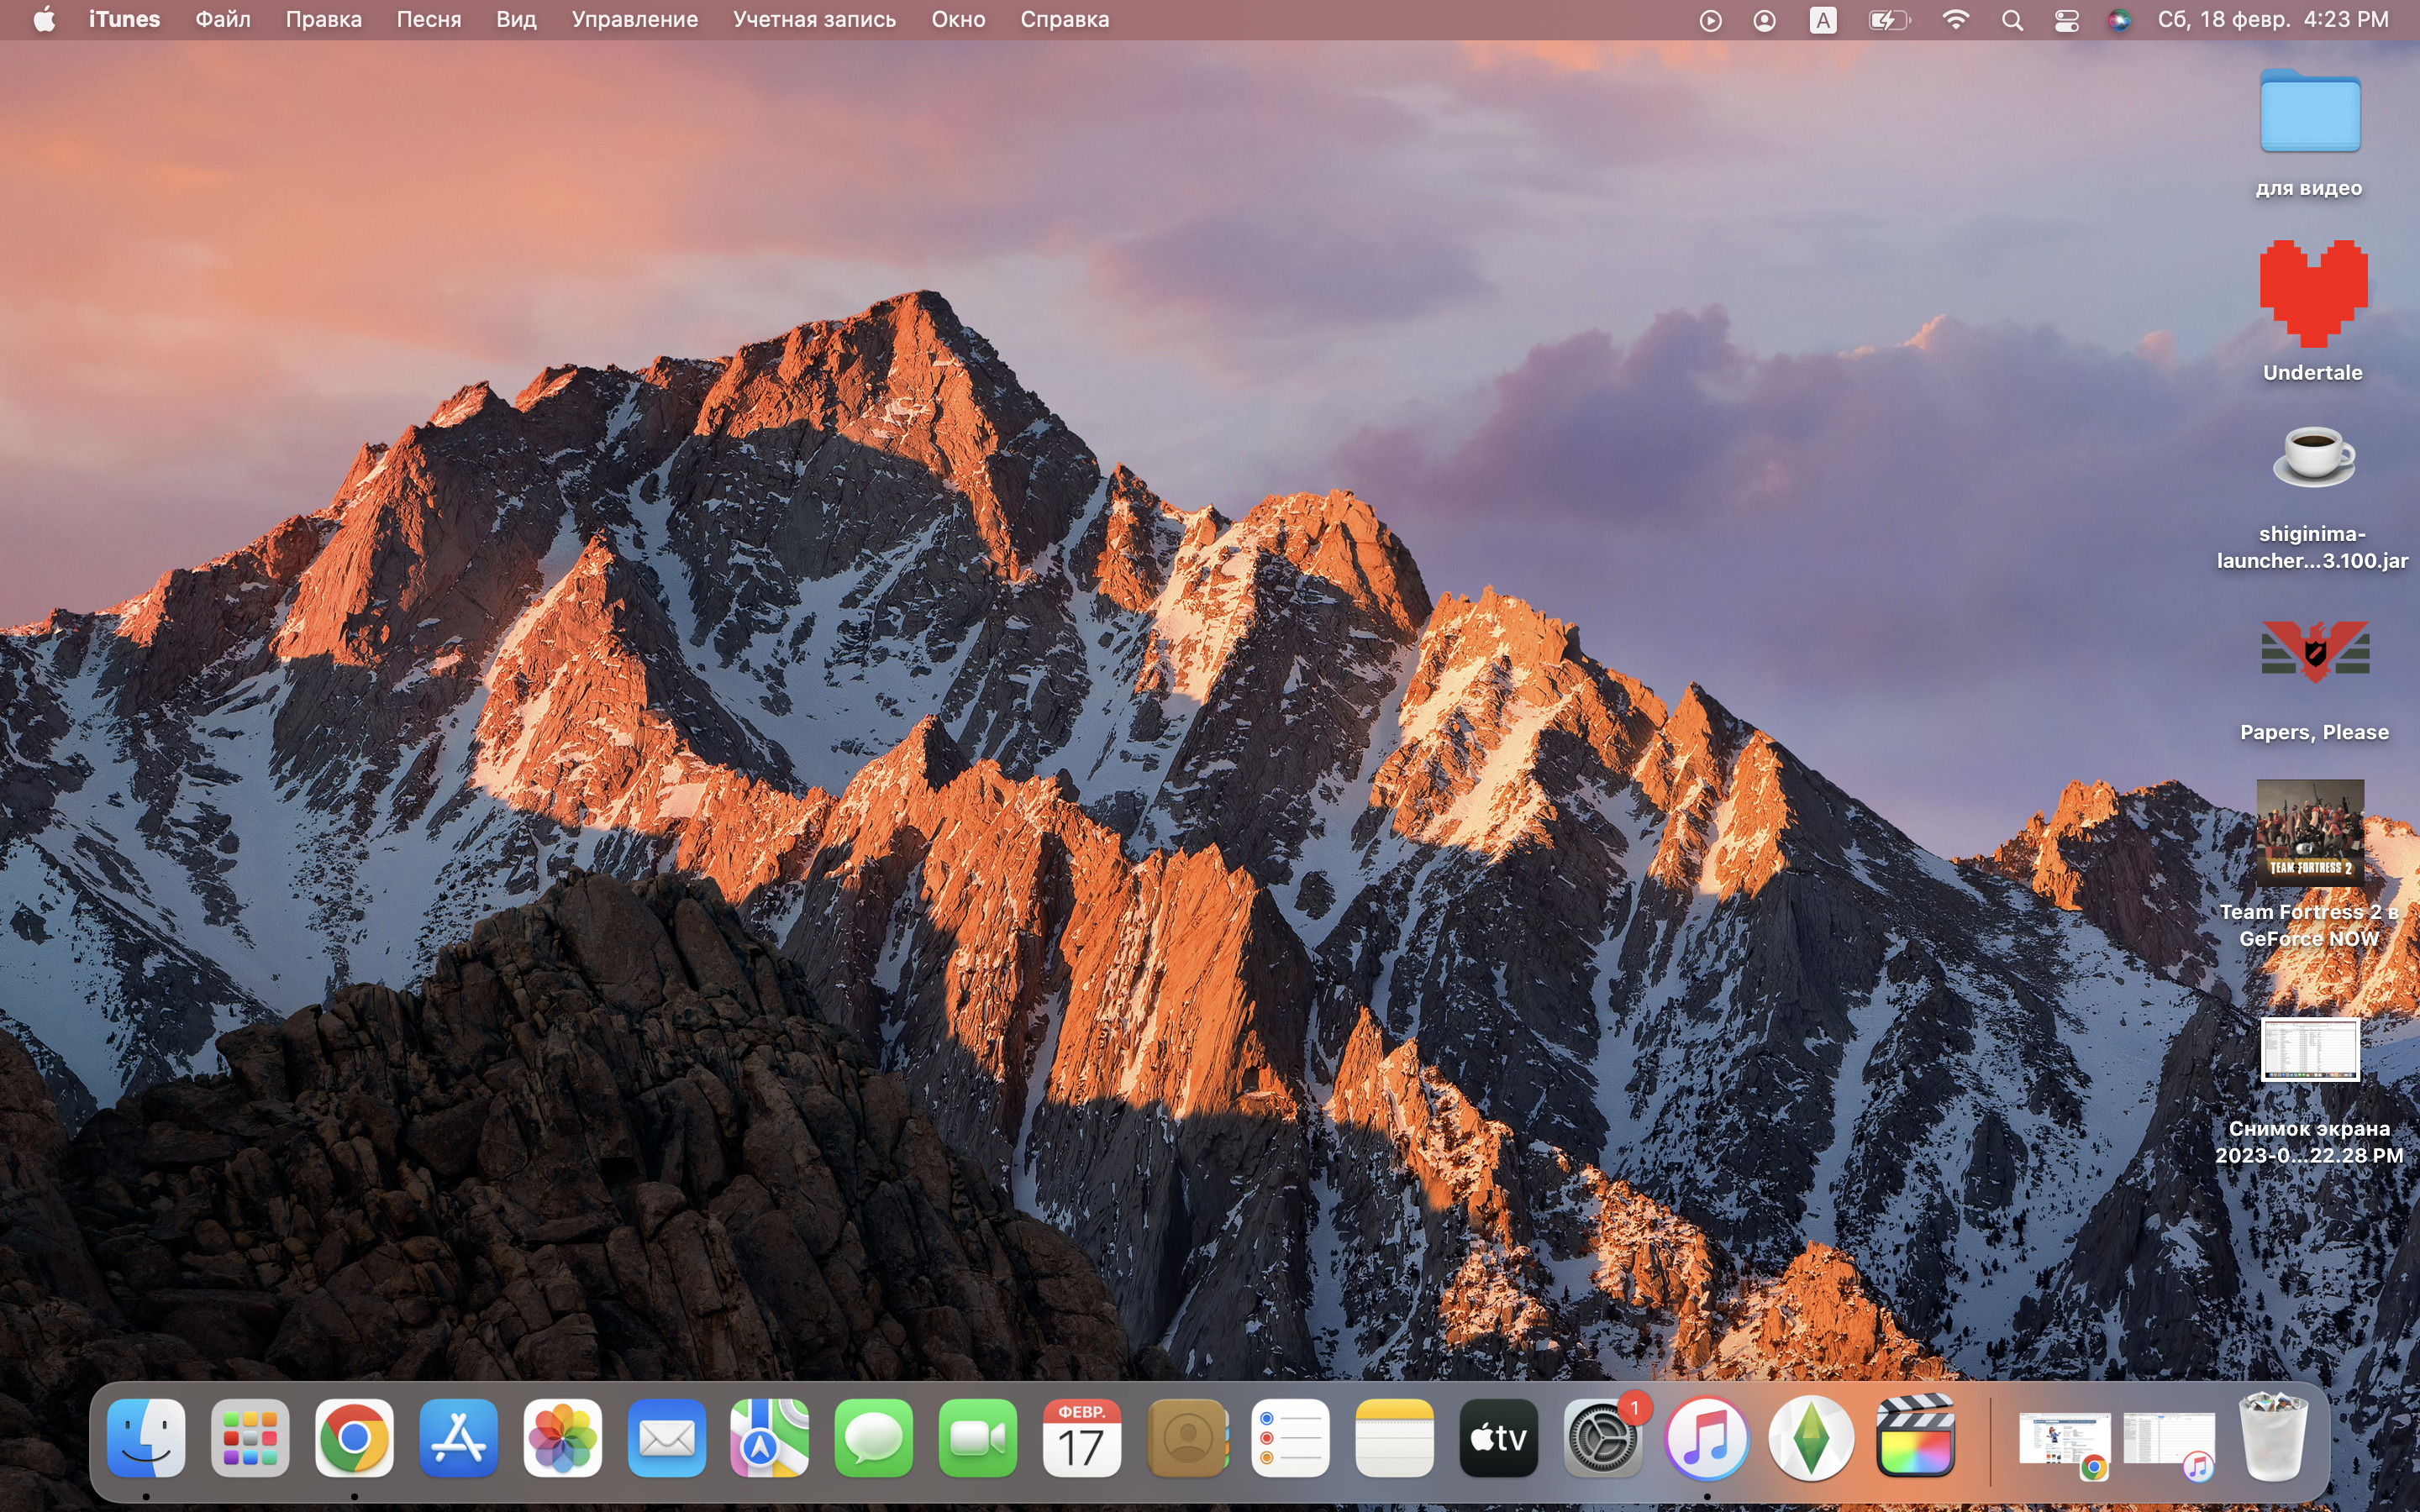This screenshot has width=2420, height=1512.
Task: Click the battery status menu icon
Action: pyautogui.click(x=1888, y=20)
